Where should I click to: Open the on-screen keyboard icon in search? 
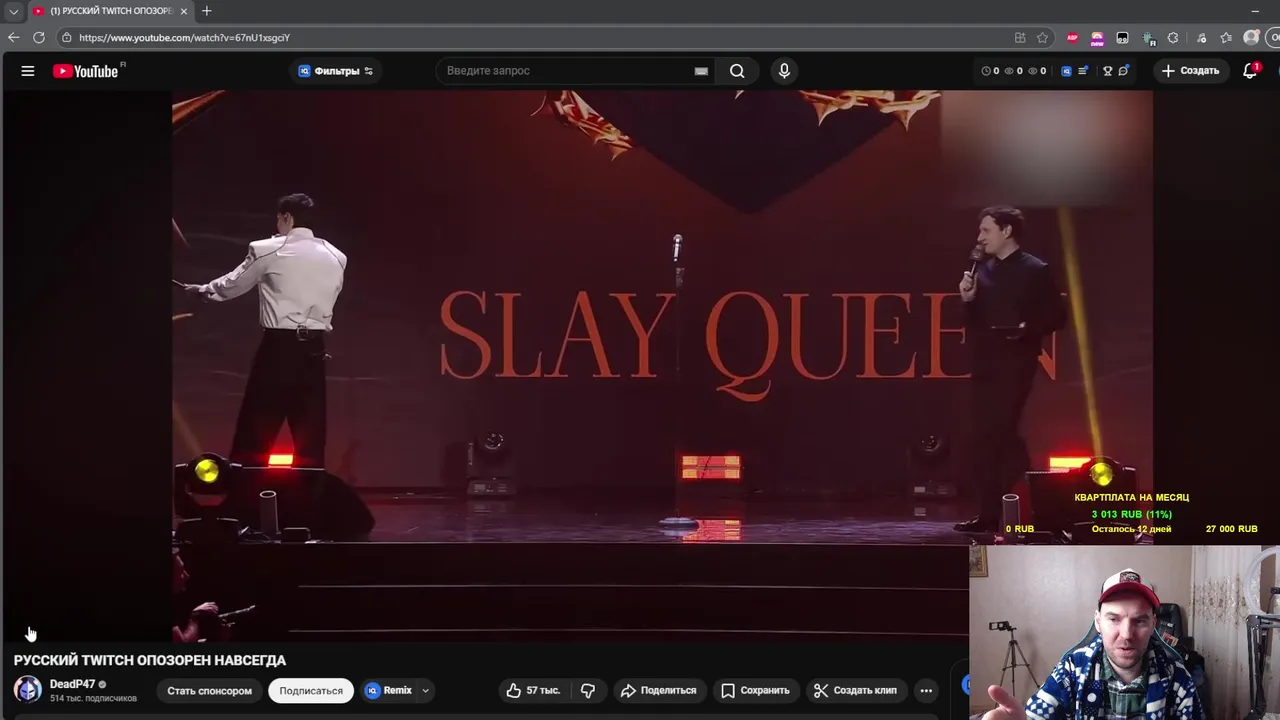tap(701, 71)
